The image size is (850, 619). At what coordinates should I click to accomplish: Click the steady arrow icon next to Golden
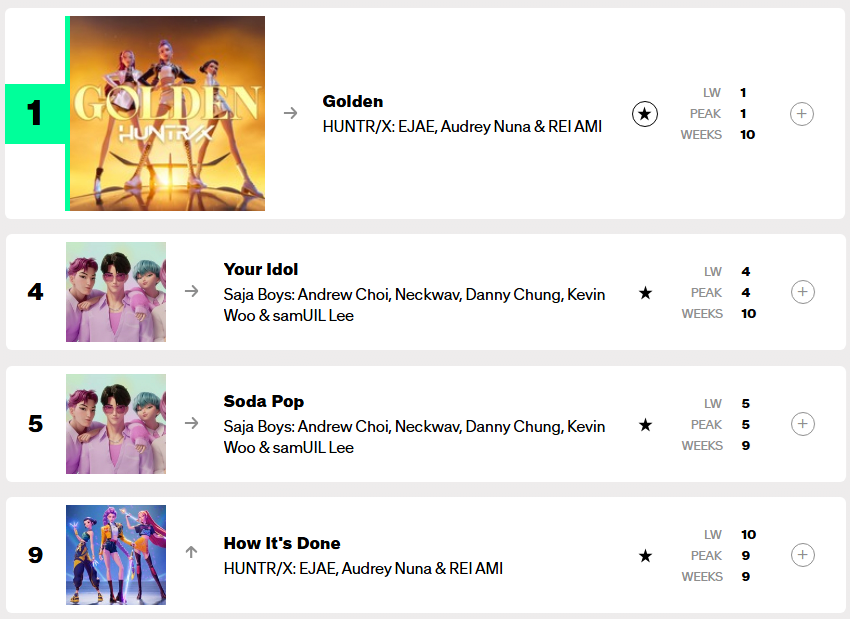(291, 113)
